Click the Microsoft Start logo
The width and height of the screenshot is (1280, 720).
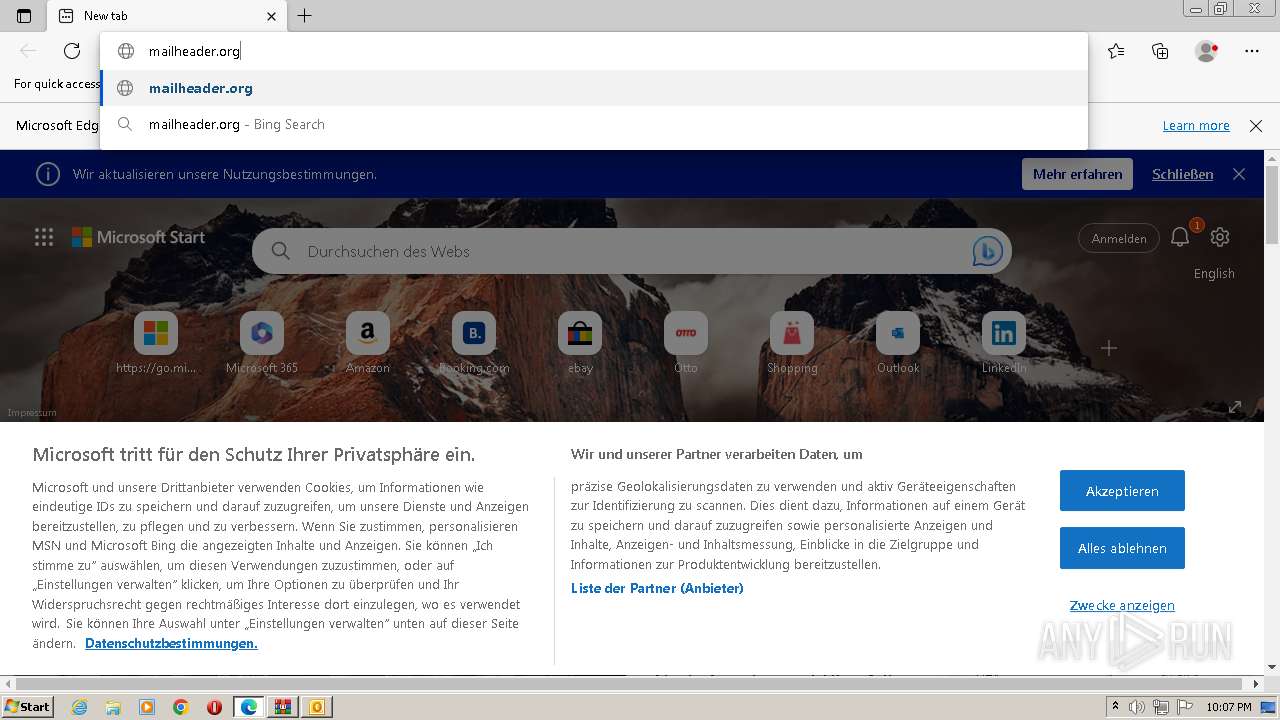point(138,237)
